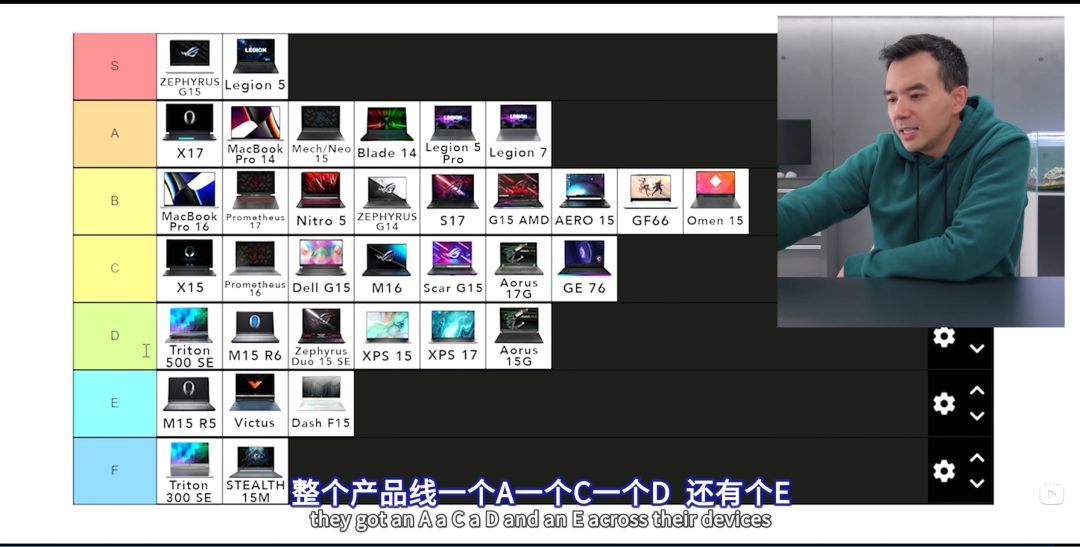1080x547 pixels.
Task: Open settings gear for the D tier row
Action: (x=944, y=337)
